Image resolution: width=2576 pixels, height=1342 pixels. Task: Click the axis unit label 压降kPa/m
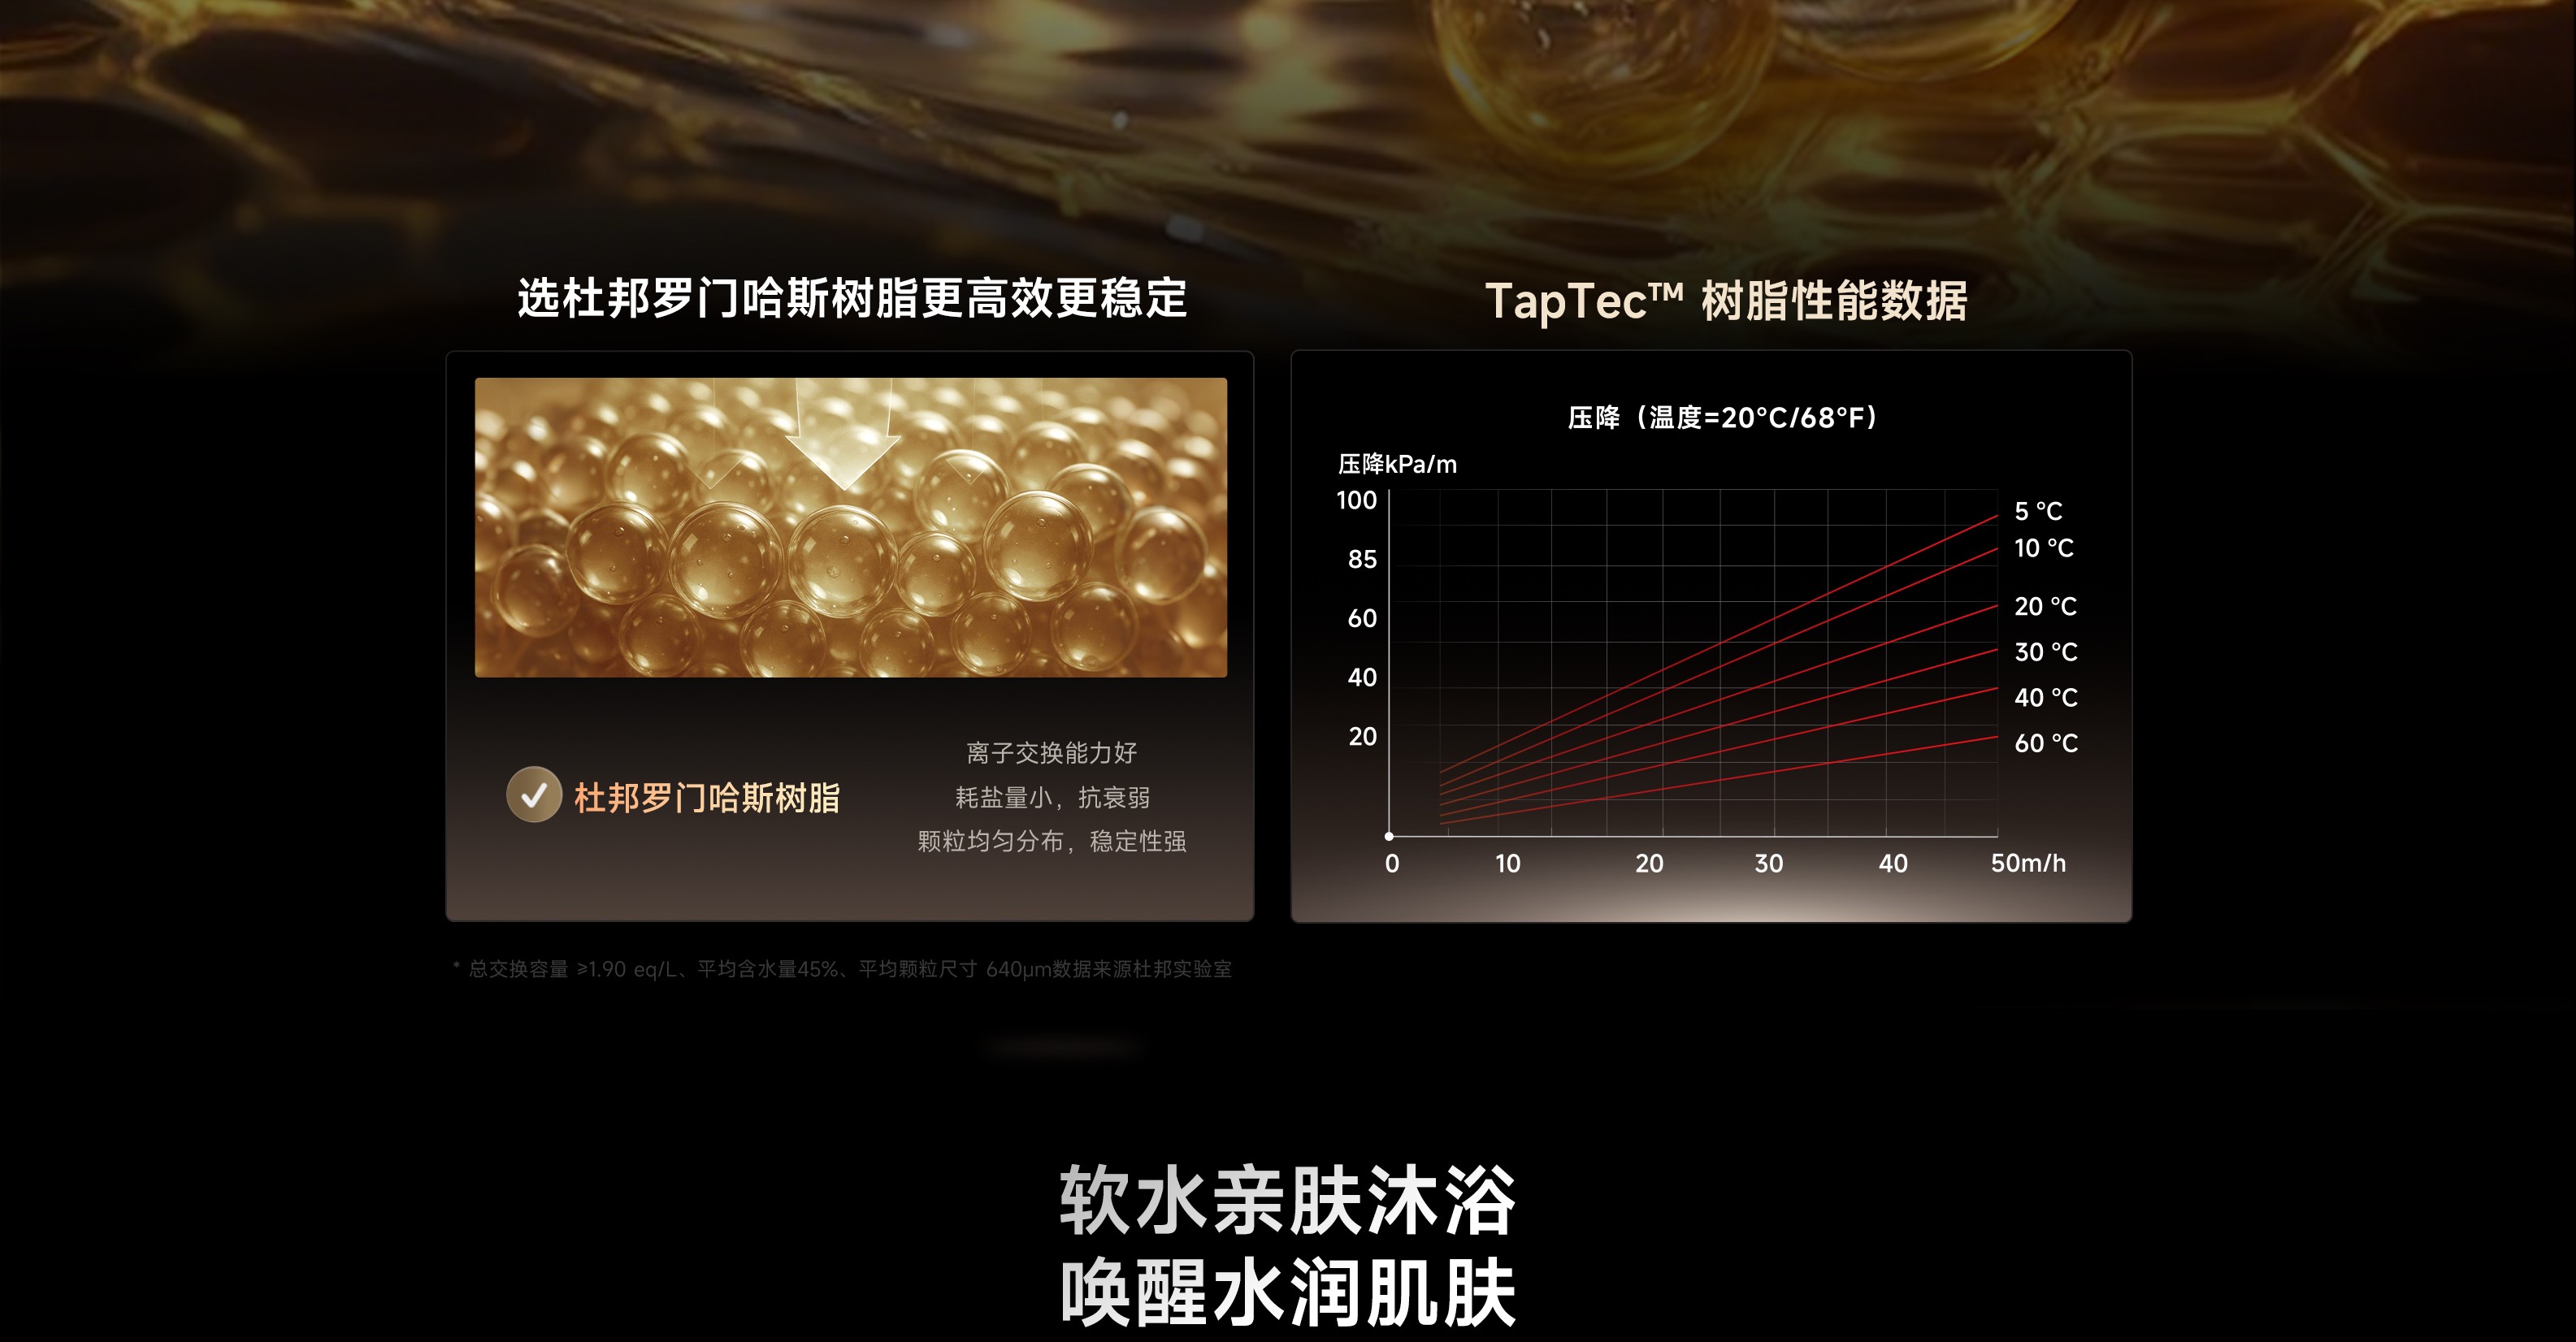coord(1397,464)
